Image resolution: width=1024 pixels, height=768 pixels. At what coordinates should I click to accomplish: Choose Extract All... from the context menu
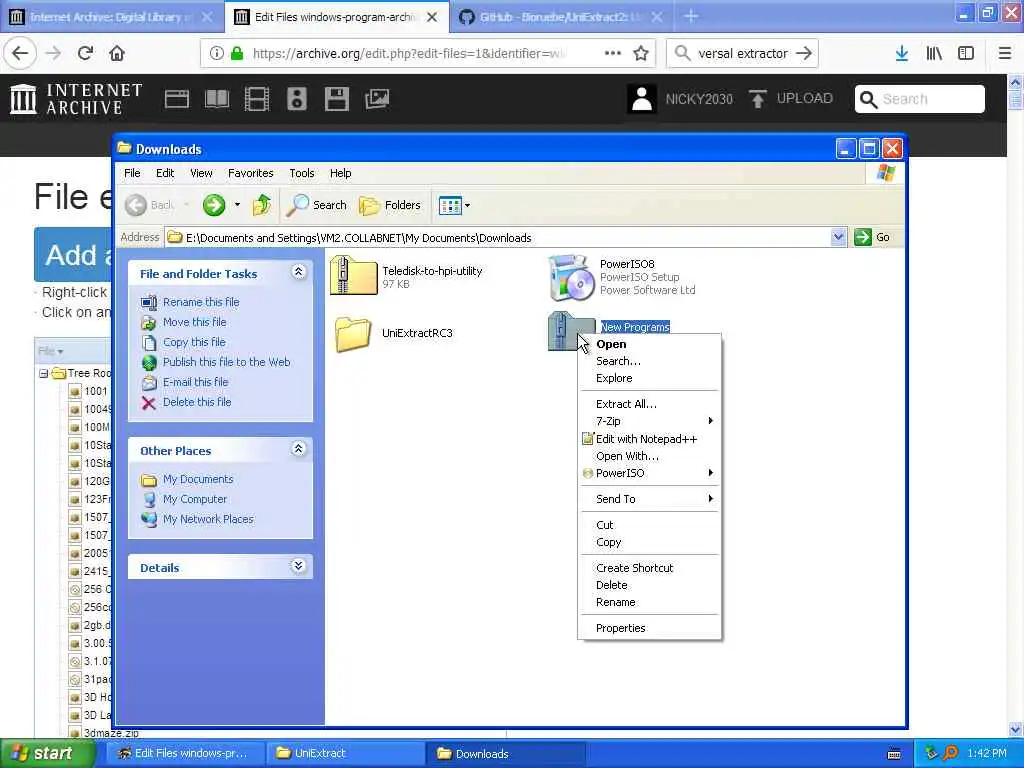pos(650,404)
